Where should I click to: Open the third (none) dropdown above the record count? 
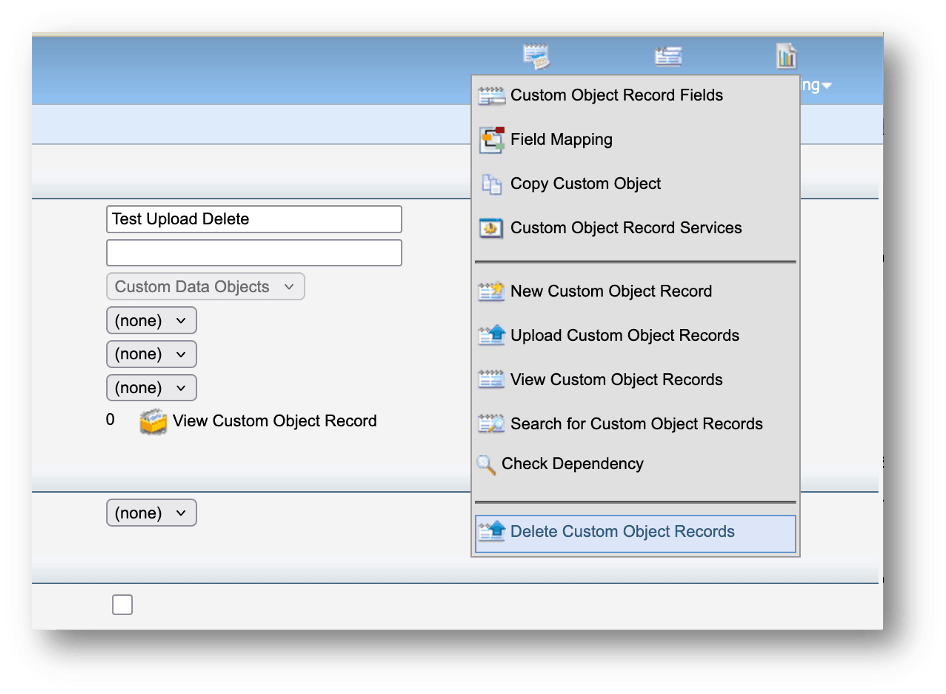151,388
